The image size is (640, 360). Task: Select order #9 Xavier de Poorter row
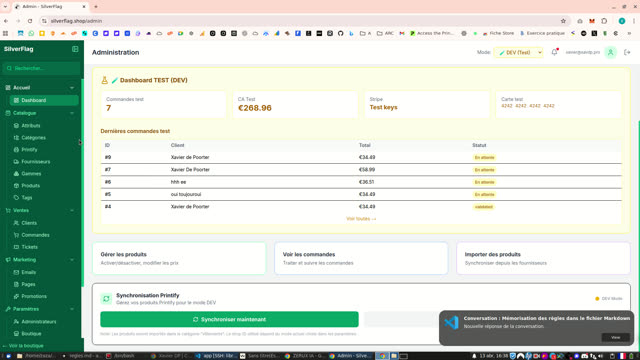(x=361, y=157)
